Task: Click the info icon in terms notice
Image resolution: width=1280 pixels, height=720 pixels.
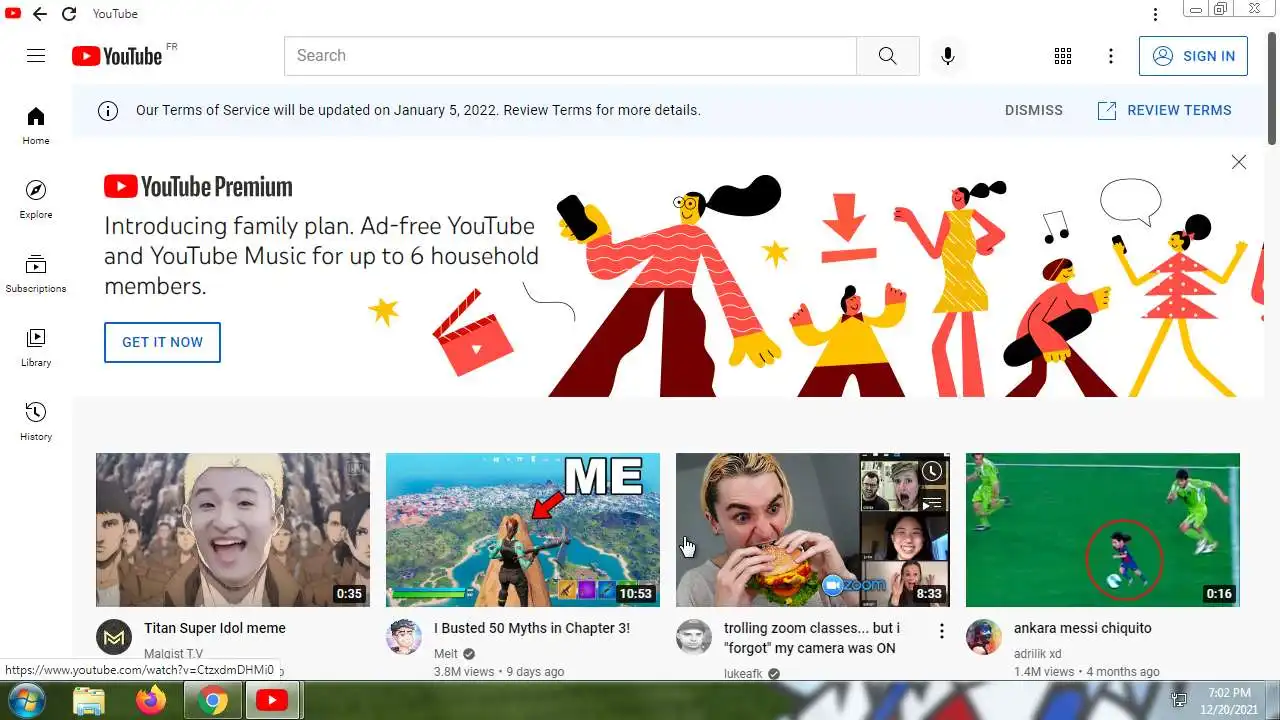Action: pos(108,110)
